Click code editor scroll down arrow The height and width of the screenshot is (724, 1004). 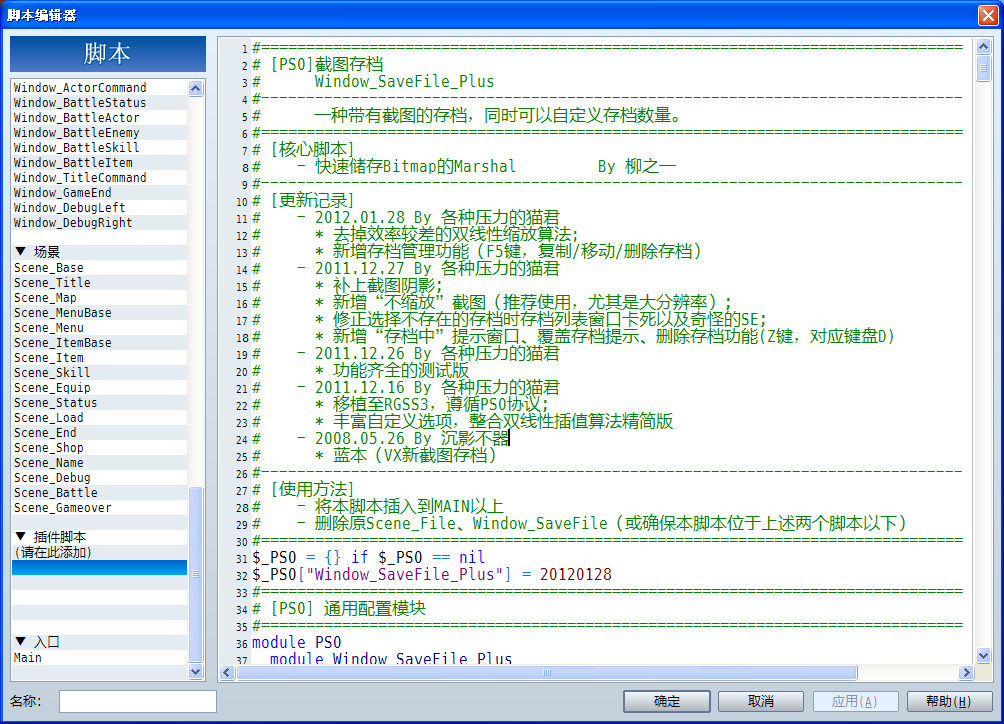pos(984,655)
